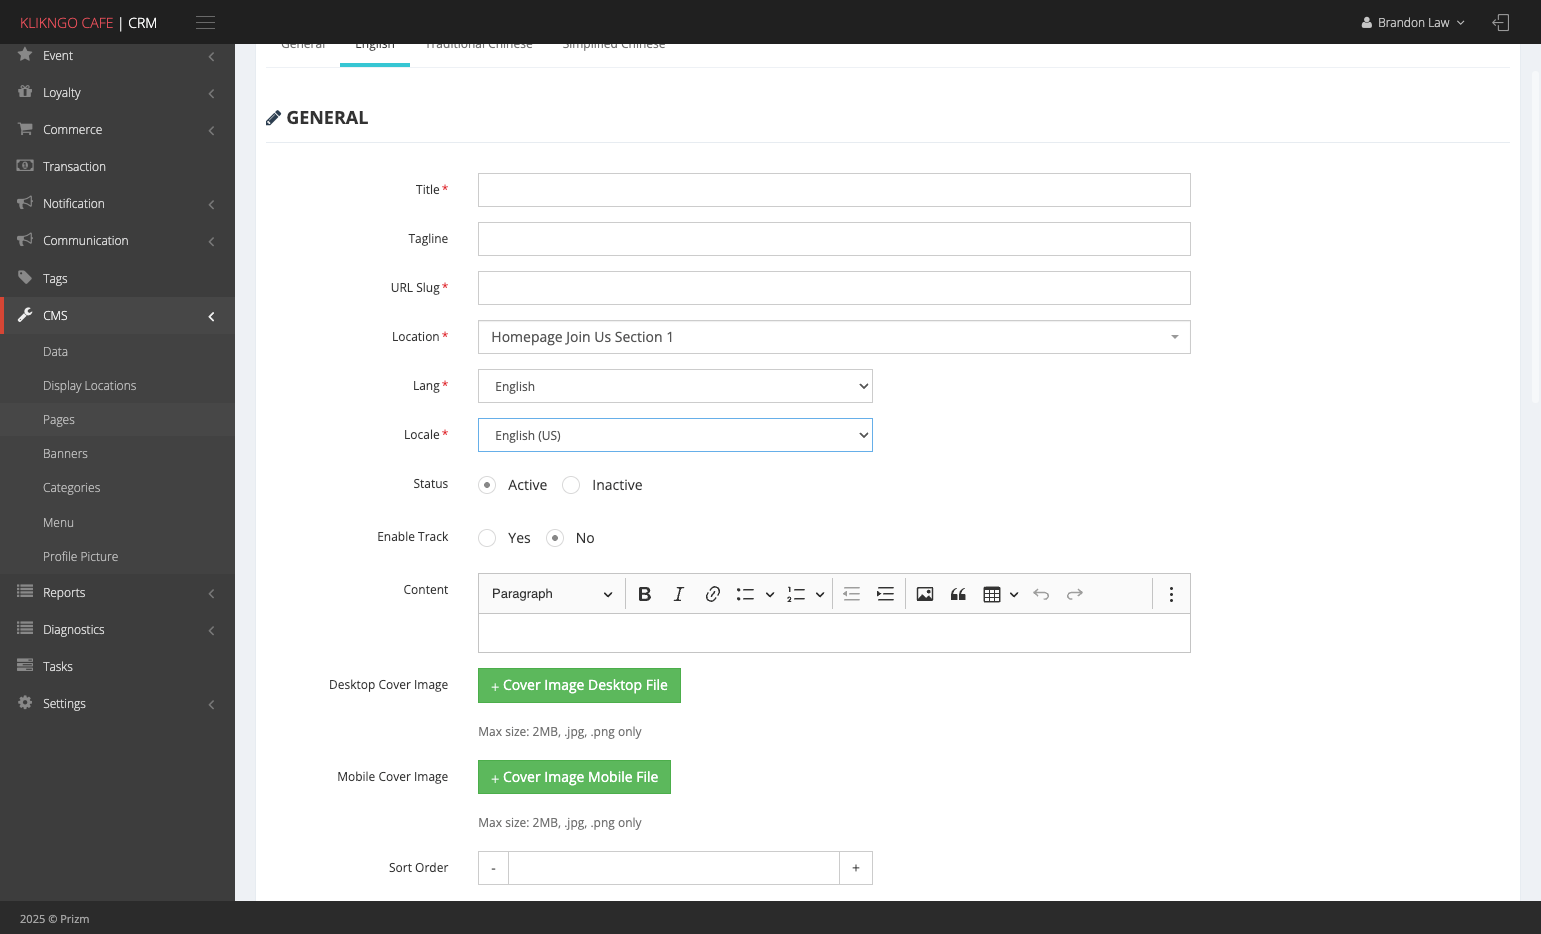
Task: Insert a link using the link icon
Action: click(713, 594)
